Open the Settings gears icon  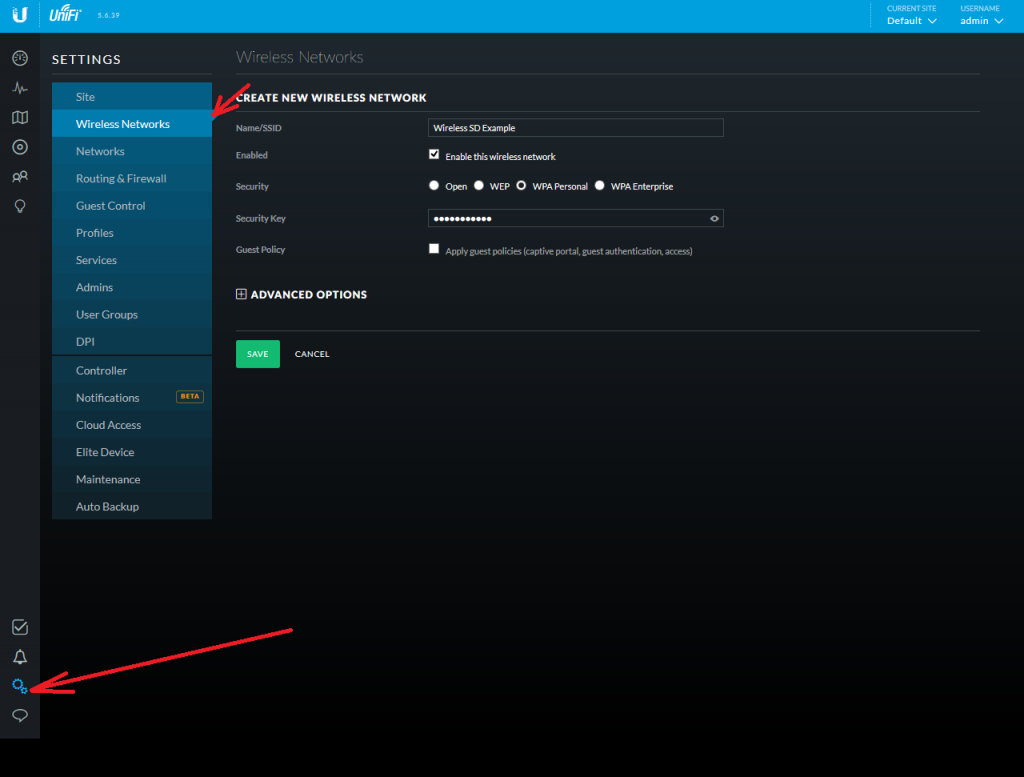pos(20,686)
